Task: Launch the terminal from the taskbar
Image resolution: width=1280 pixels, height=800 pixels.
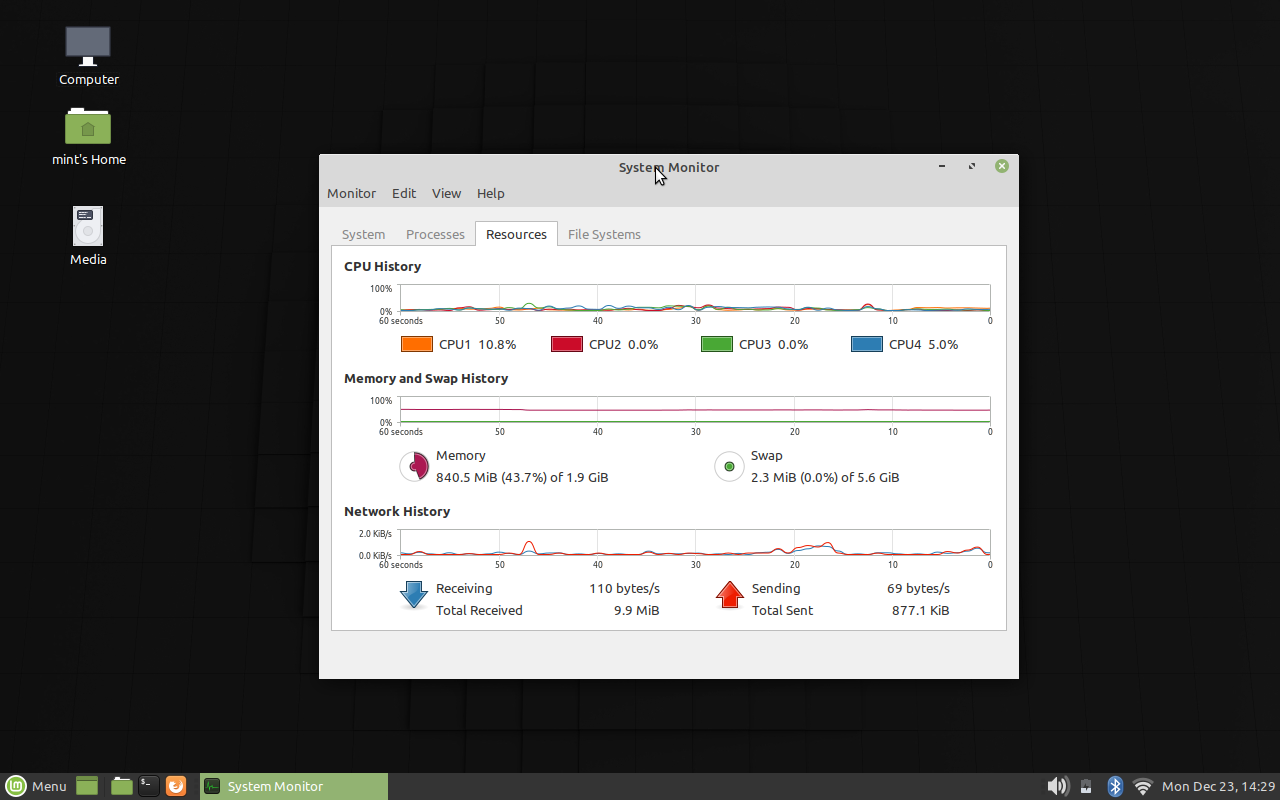Action: pyautogui.click(x=148, y=786)
